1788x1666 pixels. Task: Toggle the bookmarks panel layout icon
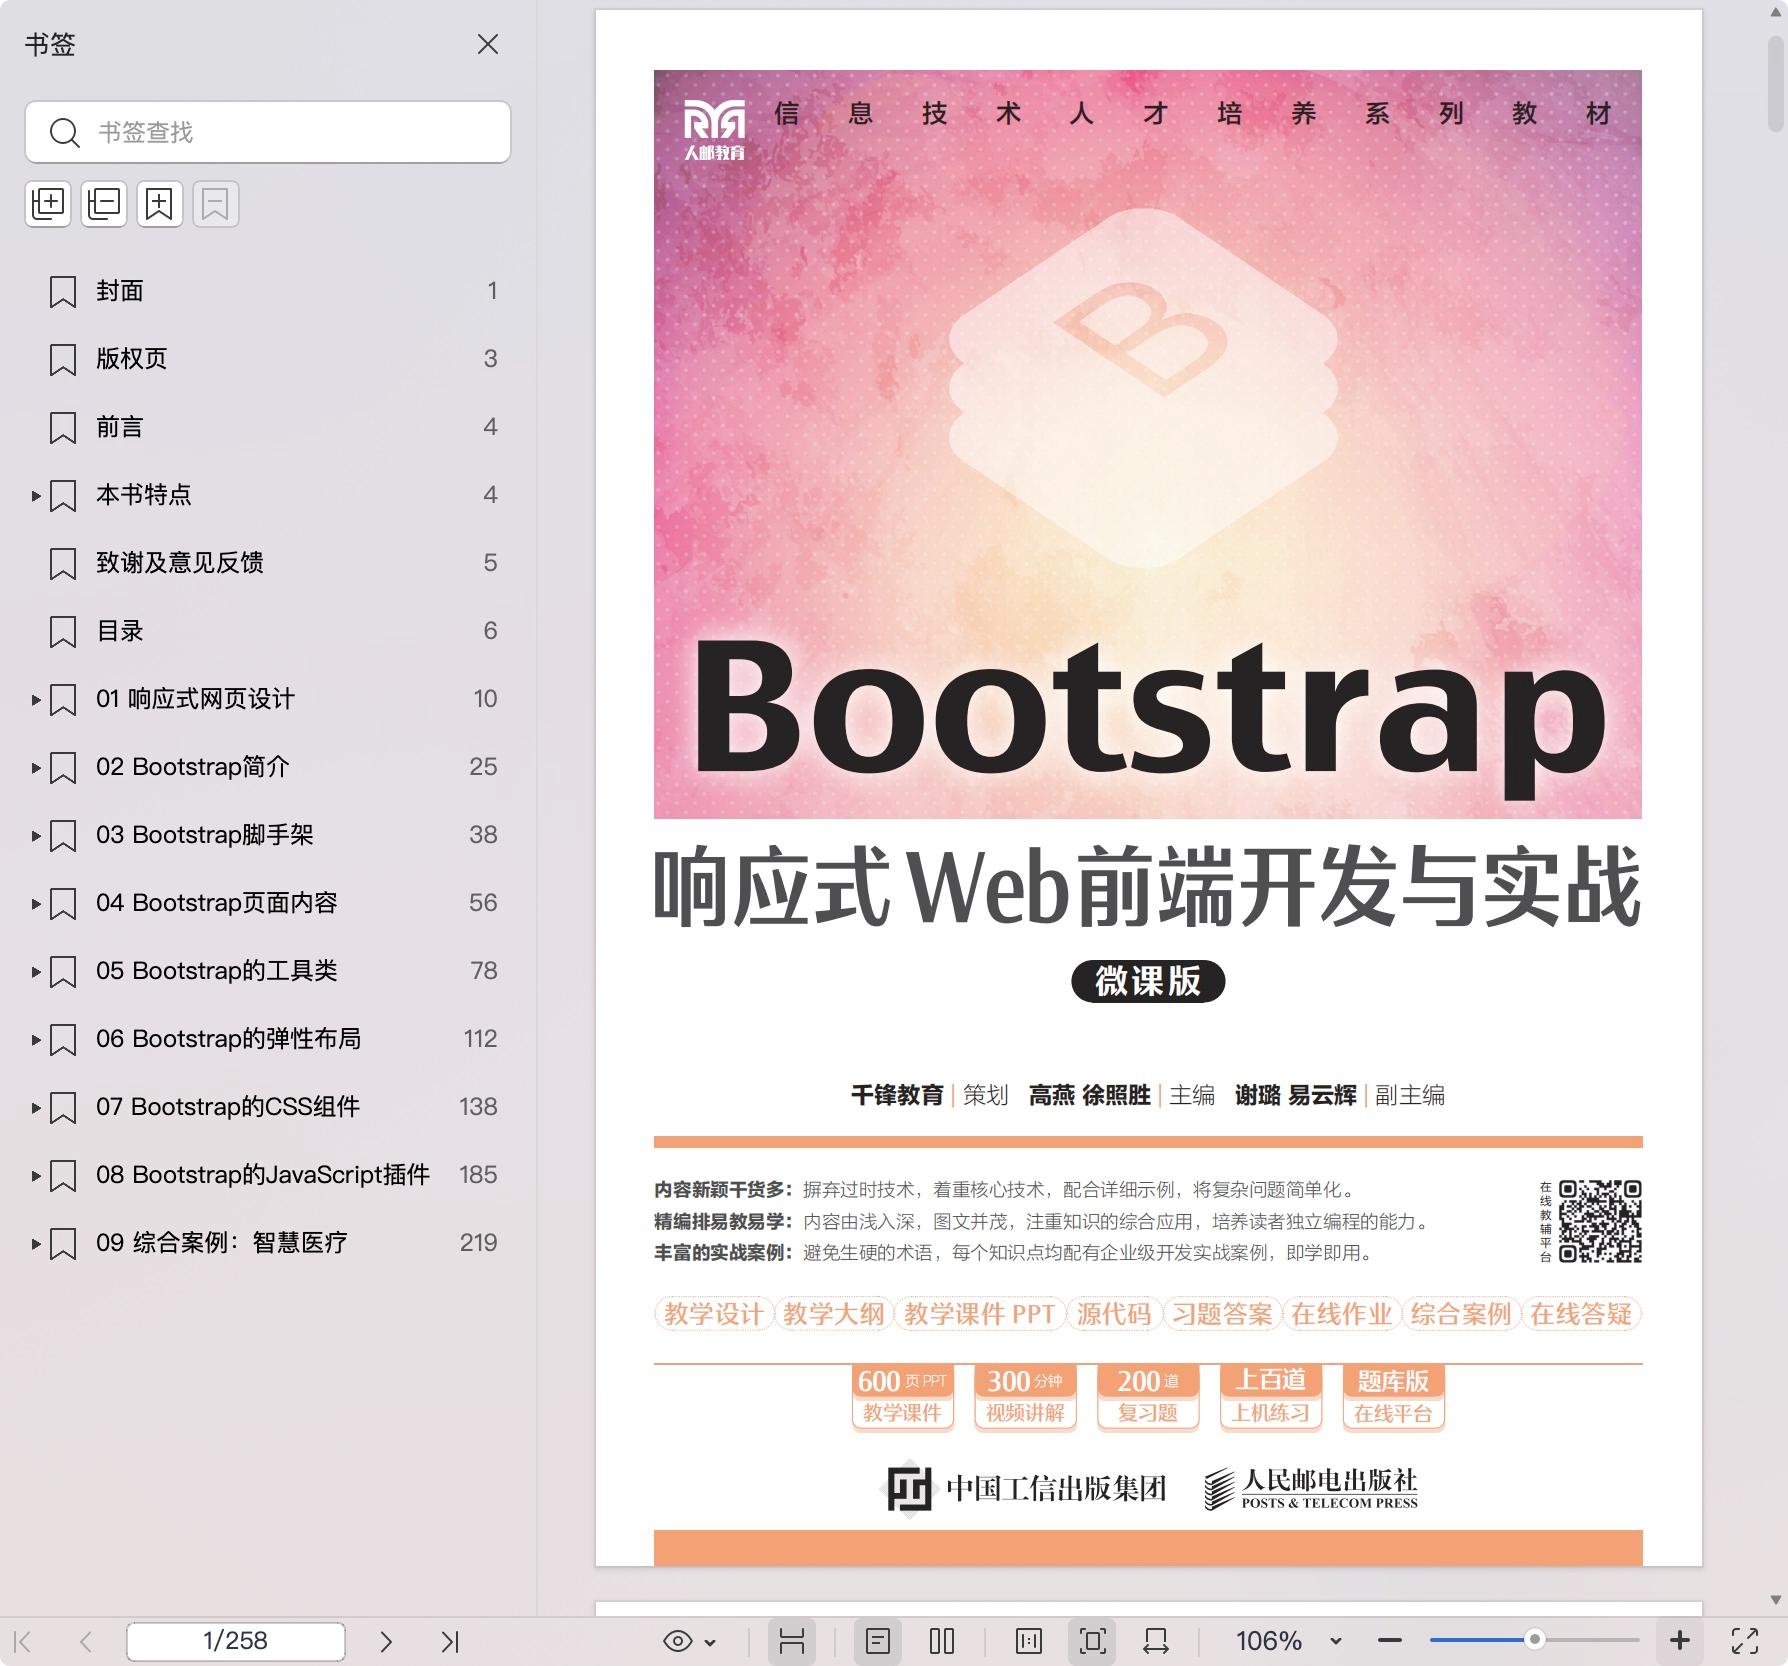point(792,1641)
